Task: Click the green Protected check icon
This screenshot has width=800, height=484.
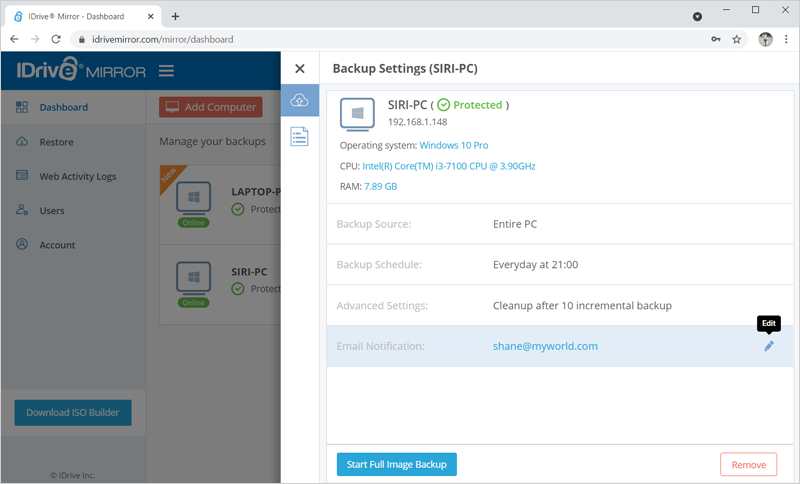Action: coord(444,105)
